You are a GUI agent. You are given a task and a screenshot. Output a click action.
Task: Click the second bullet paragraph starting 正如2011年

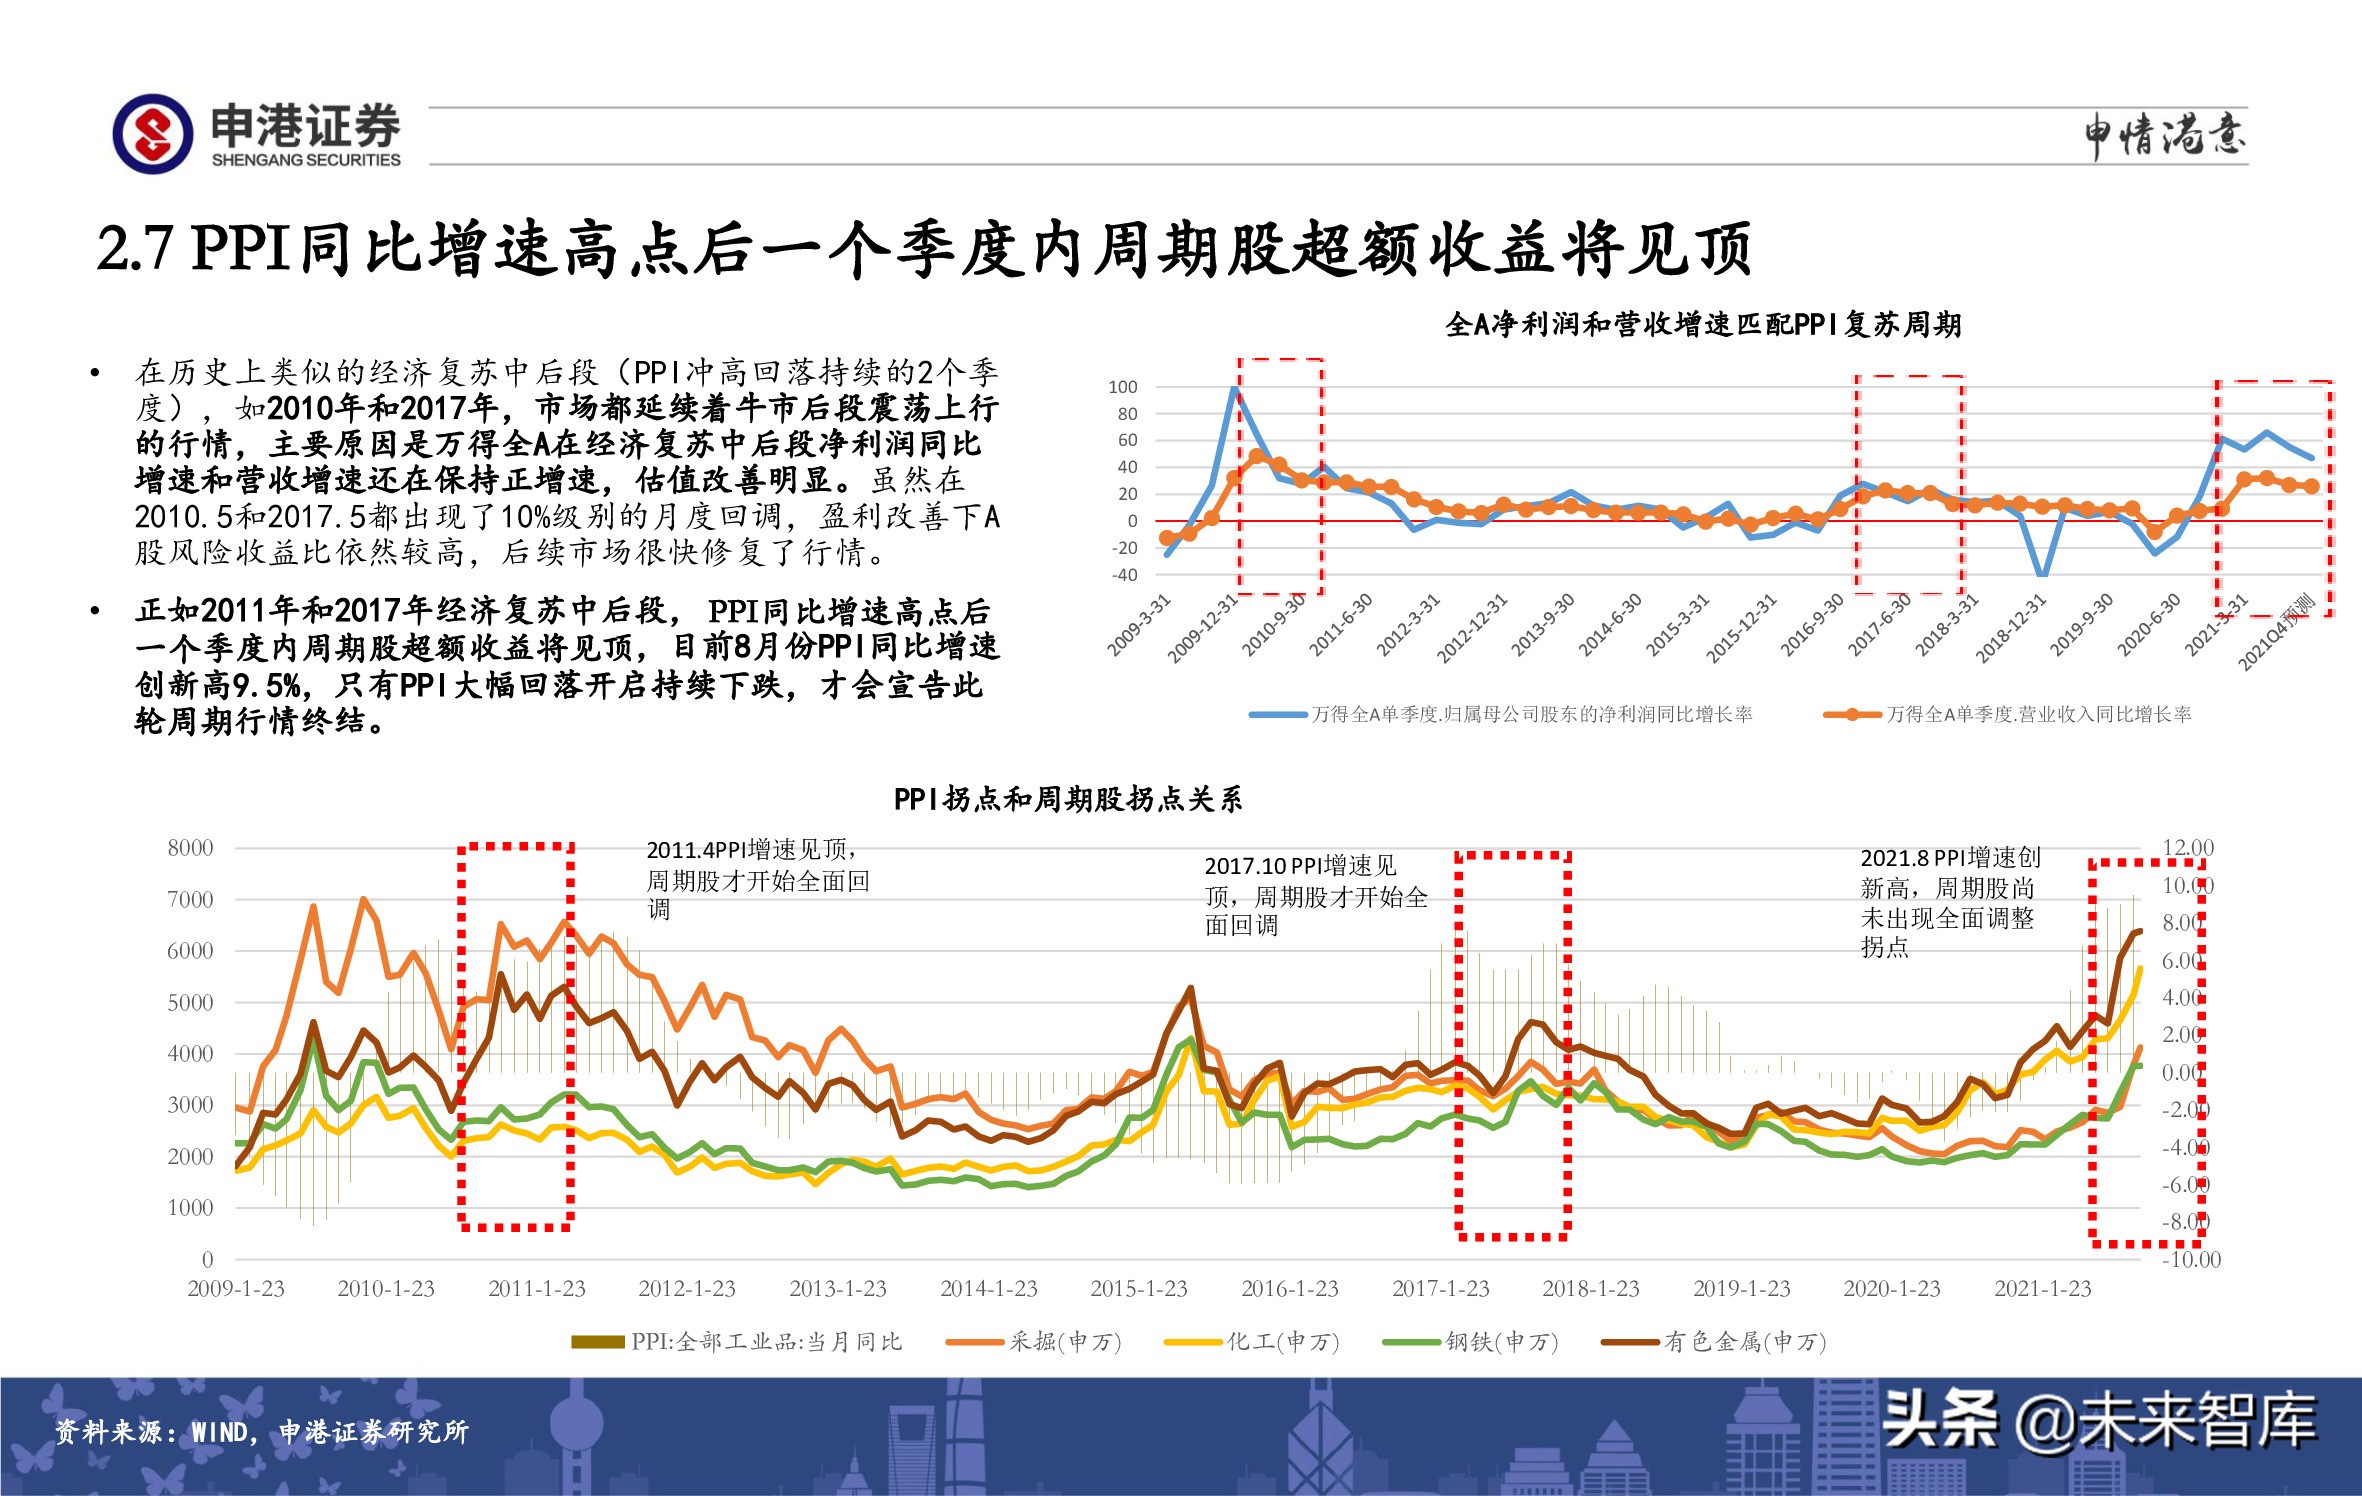pos(567,665)
